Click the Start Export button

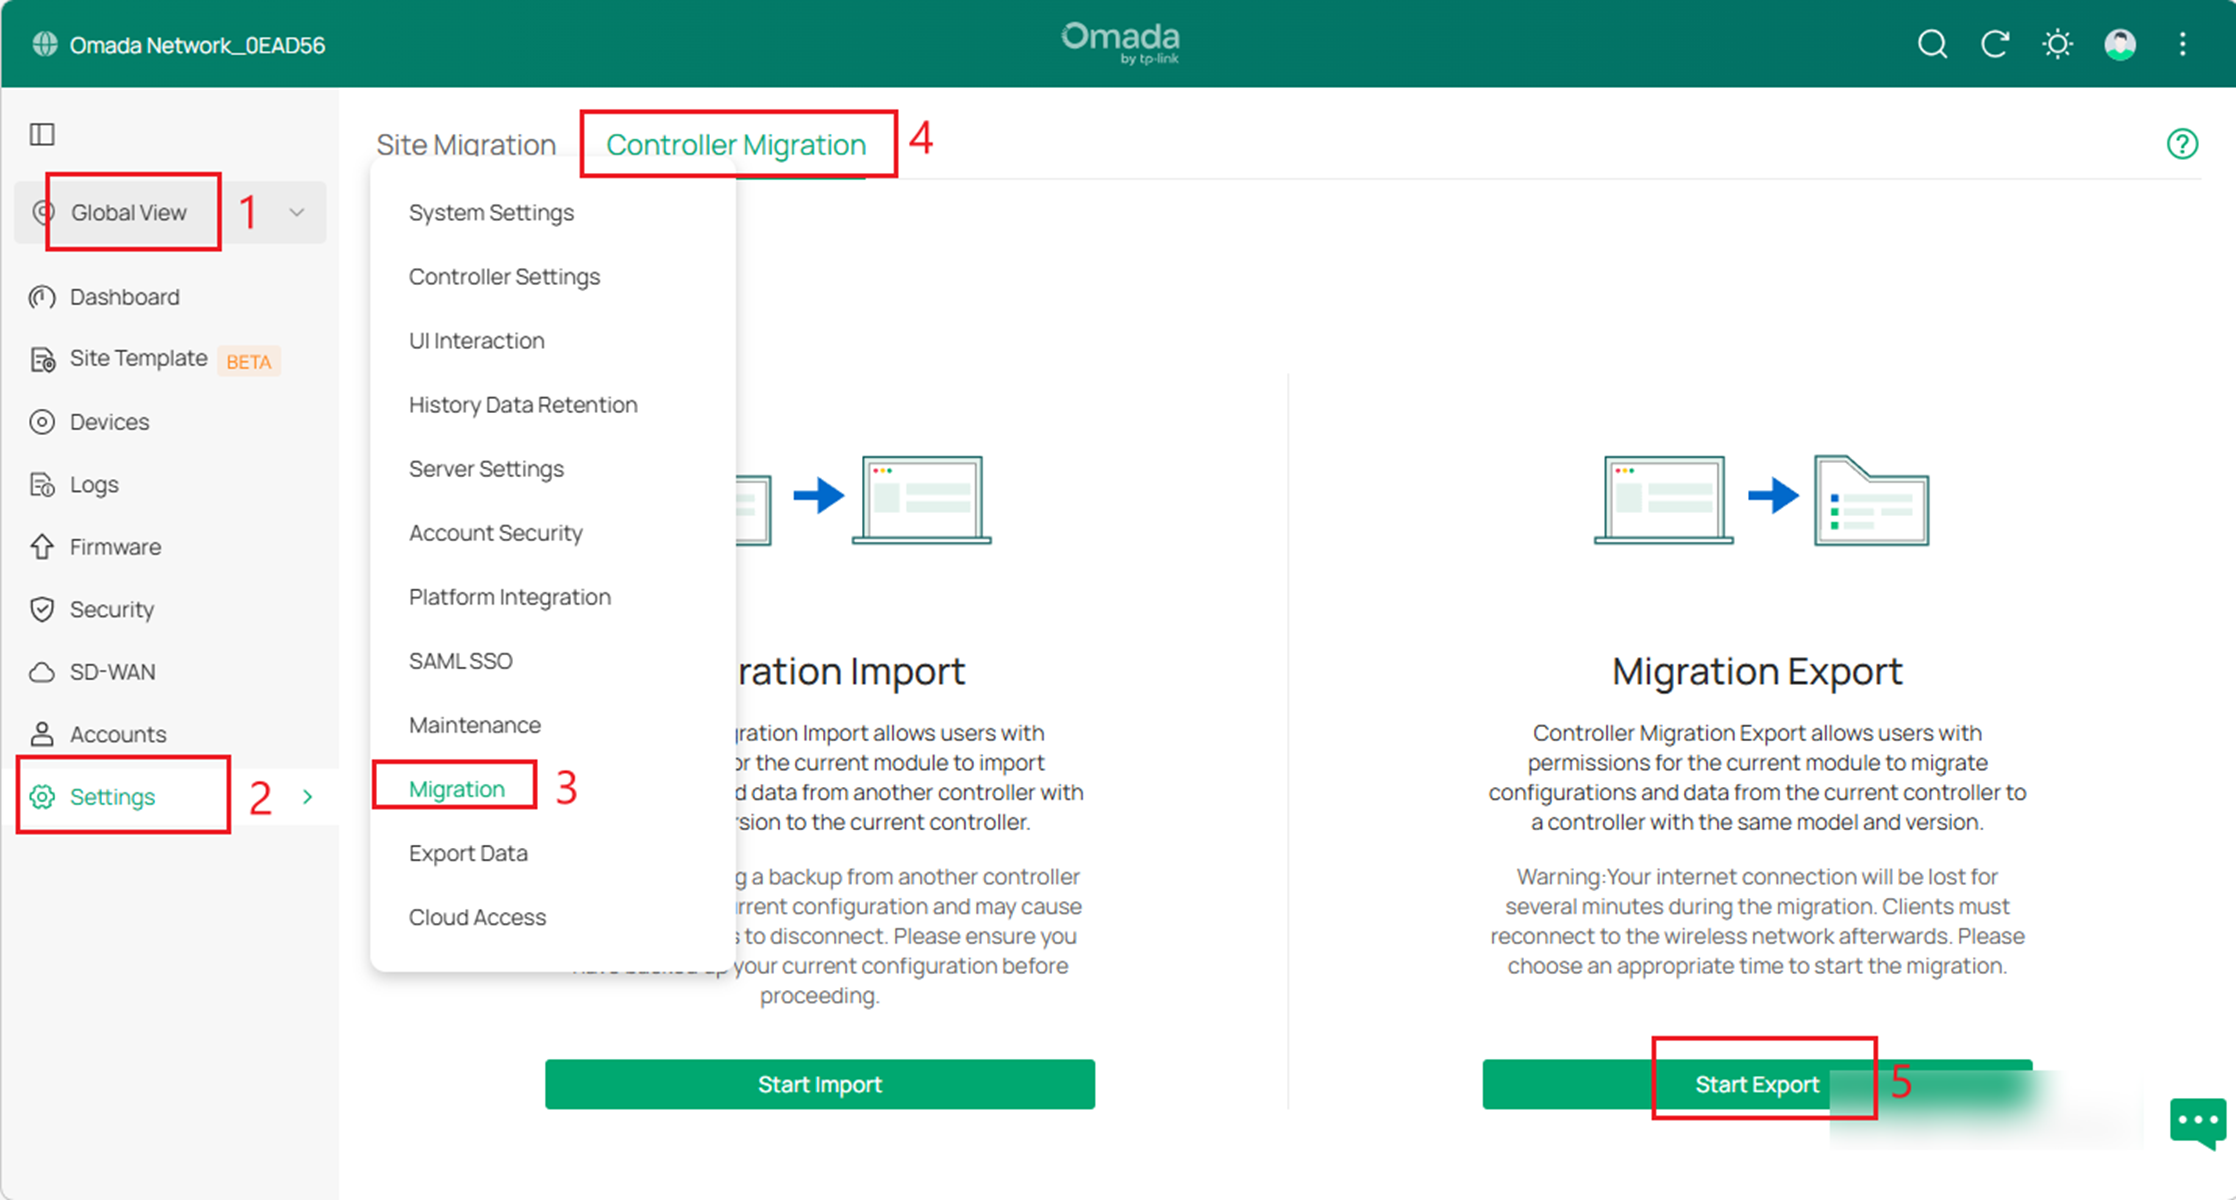point(1757,1084)
